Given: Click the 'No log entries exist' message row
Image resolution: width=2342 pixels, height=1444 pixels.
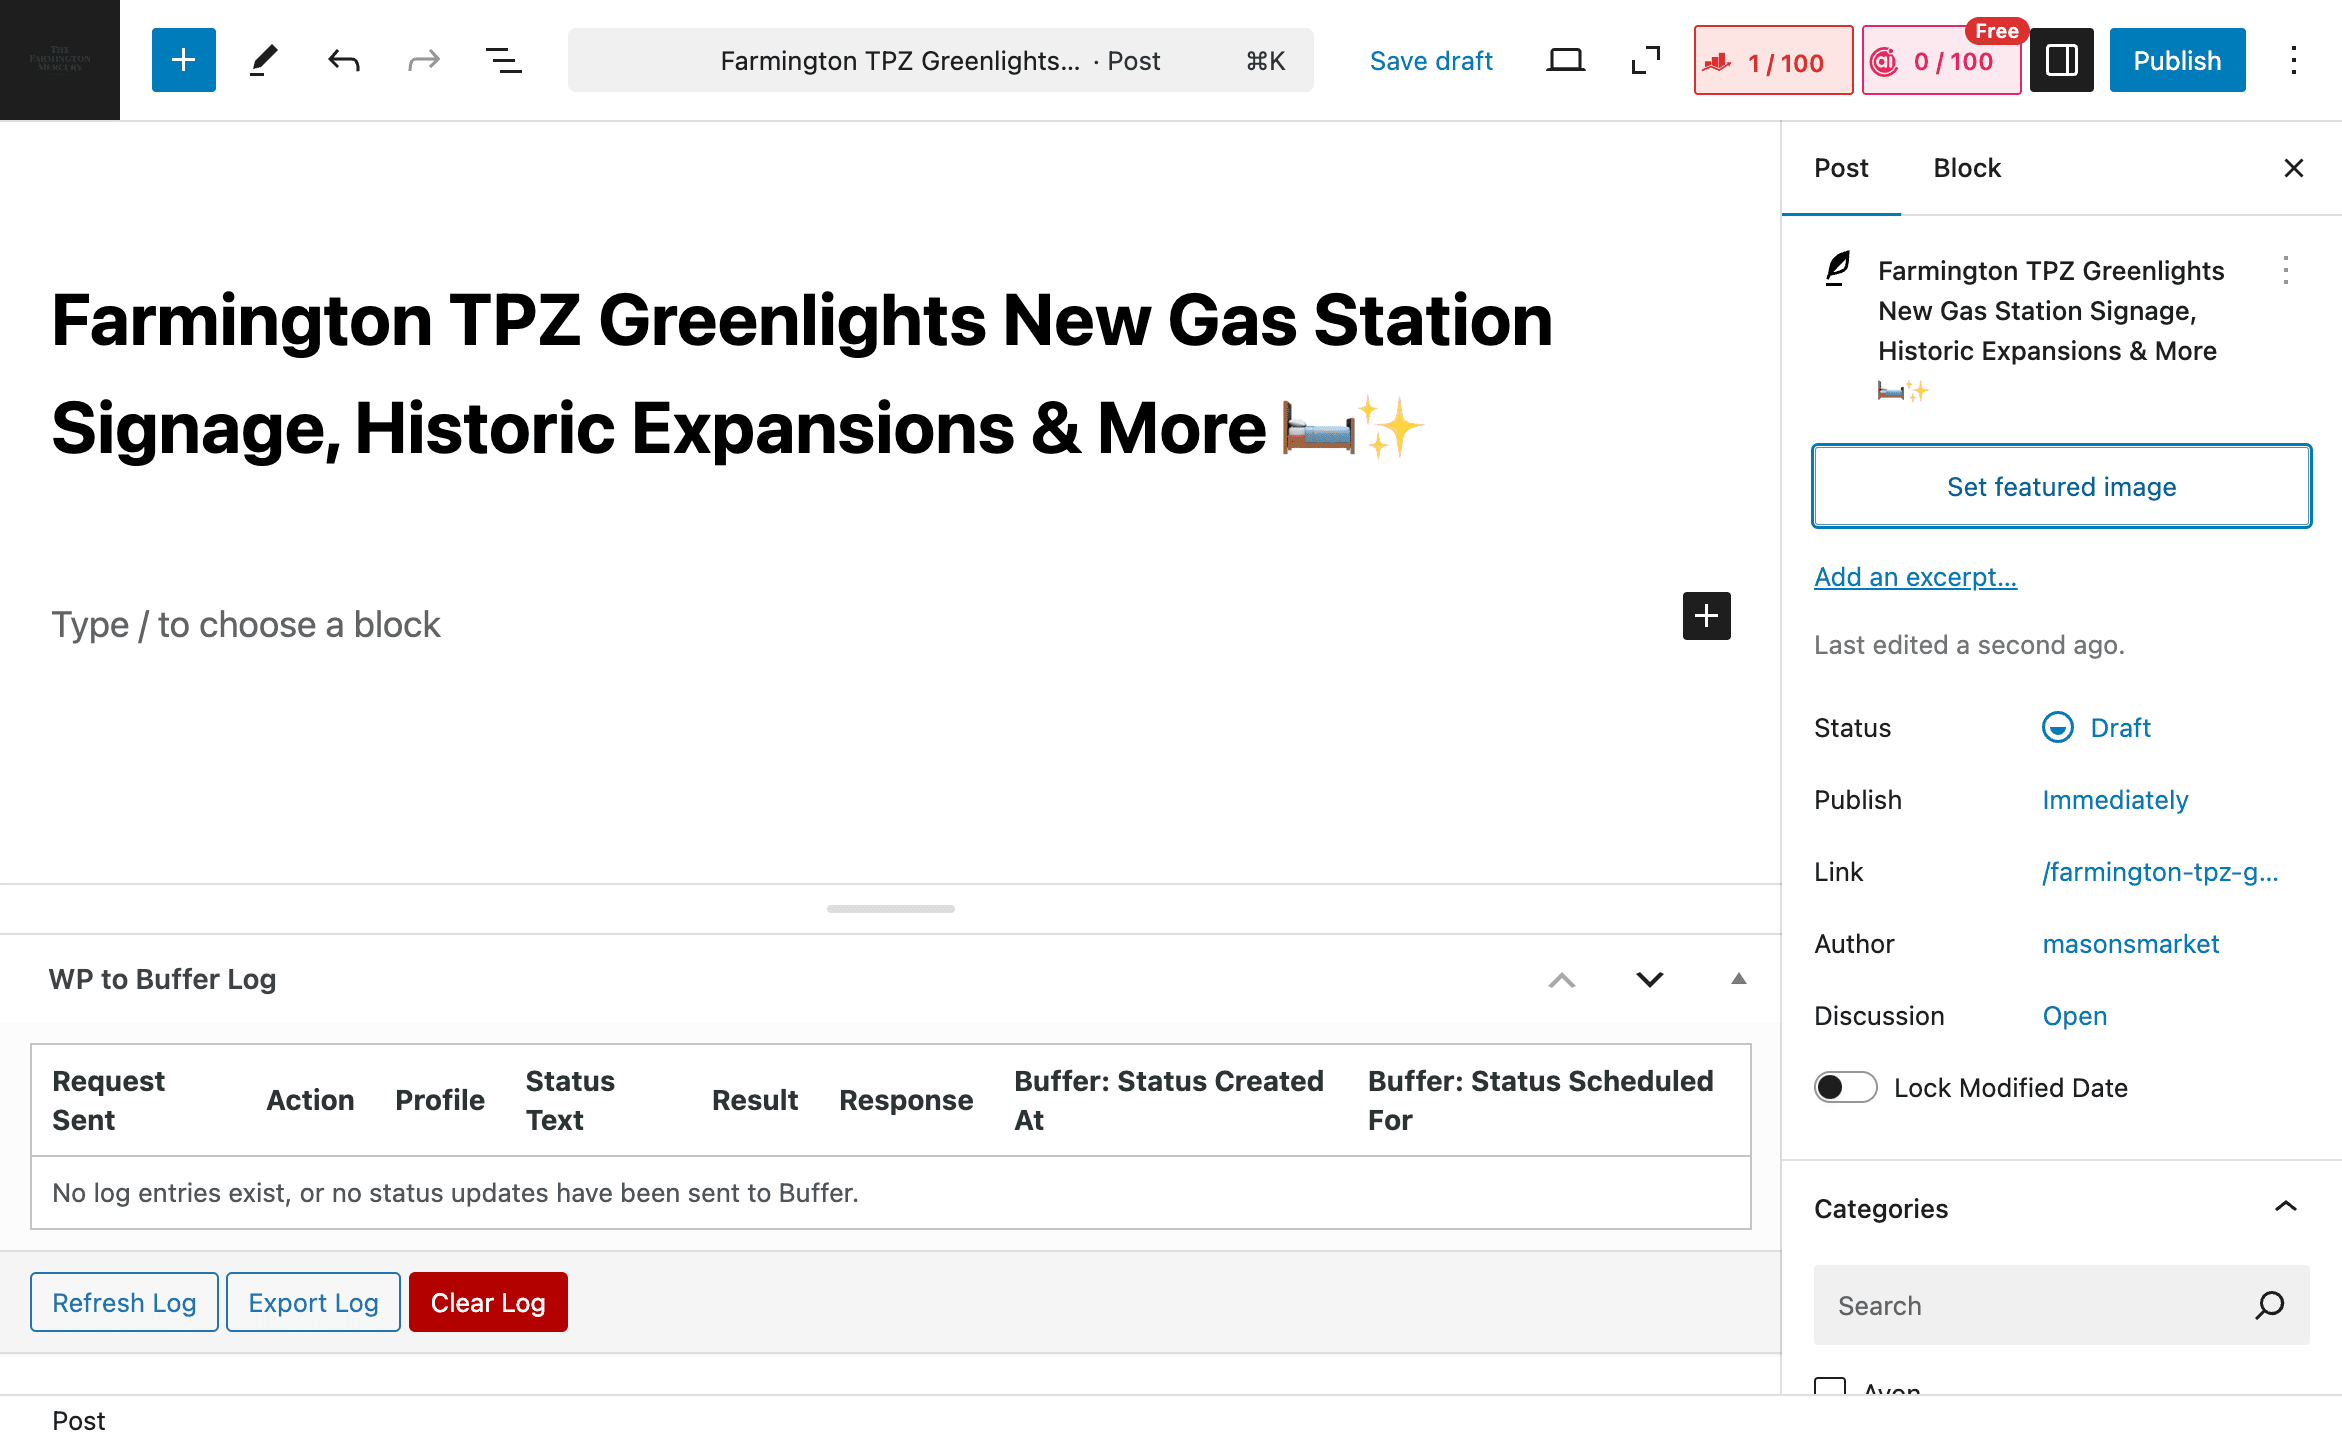Looking at the screenshot, I should coord(891,1193).
